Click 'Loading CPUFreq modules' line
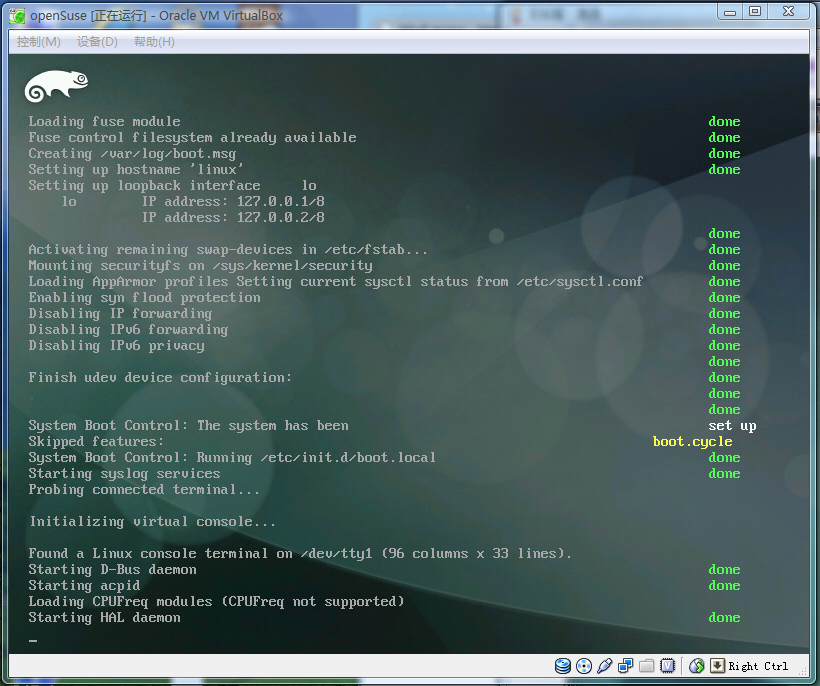 coord(217,601)
